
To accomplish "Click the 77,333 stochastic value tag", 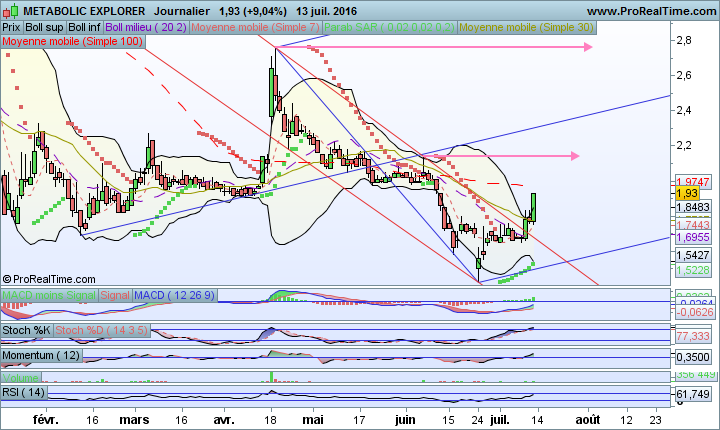I will [x=693, y=336].
